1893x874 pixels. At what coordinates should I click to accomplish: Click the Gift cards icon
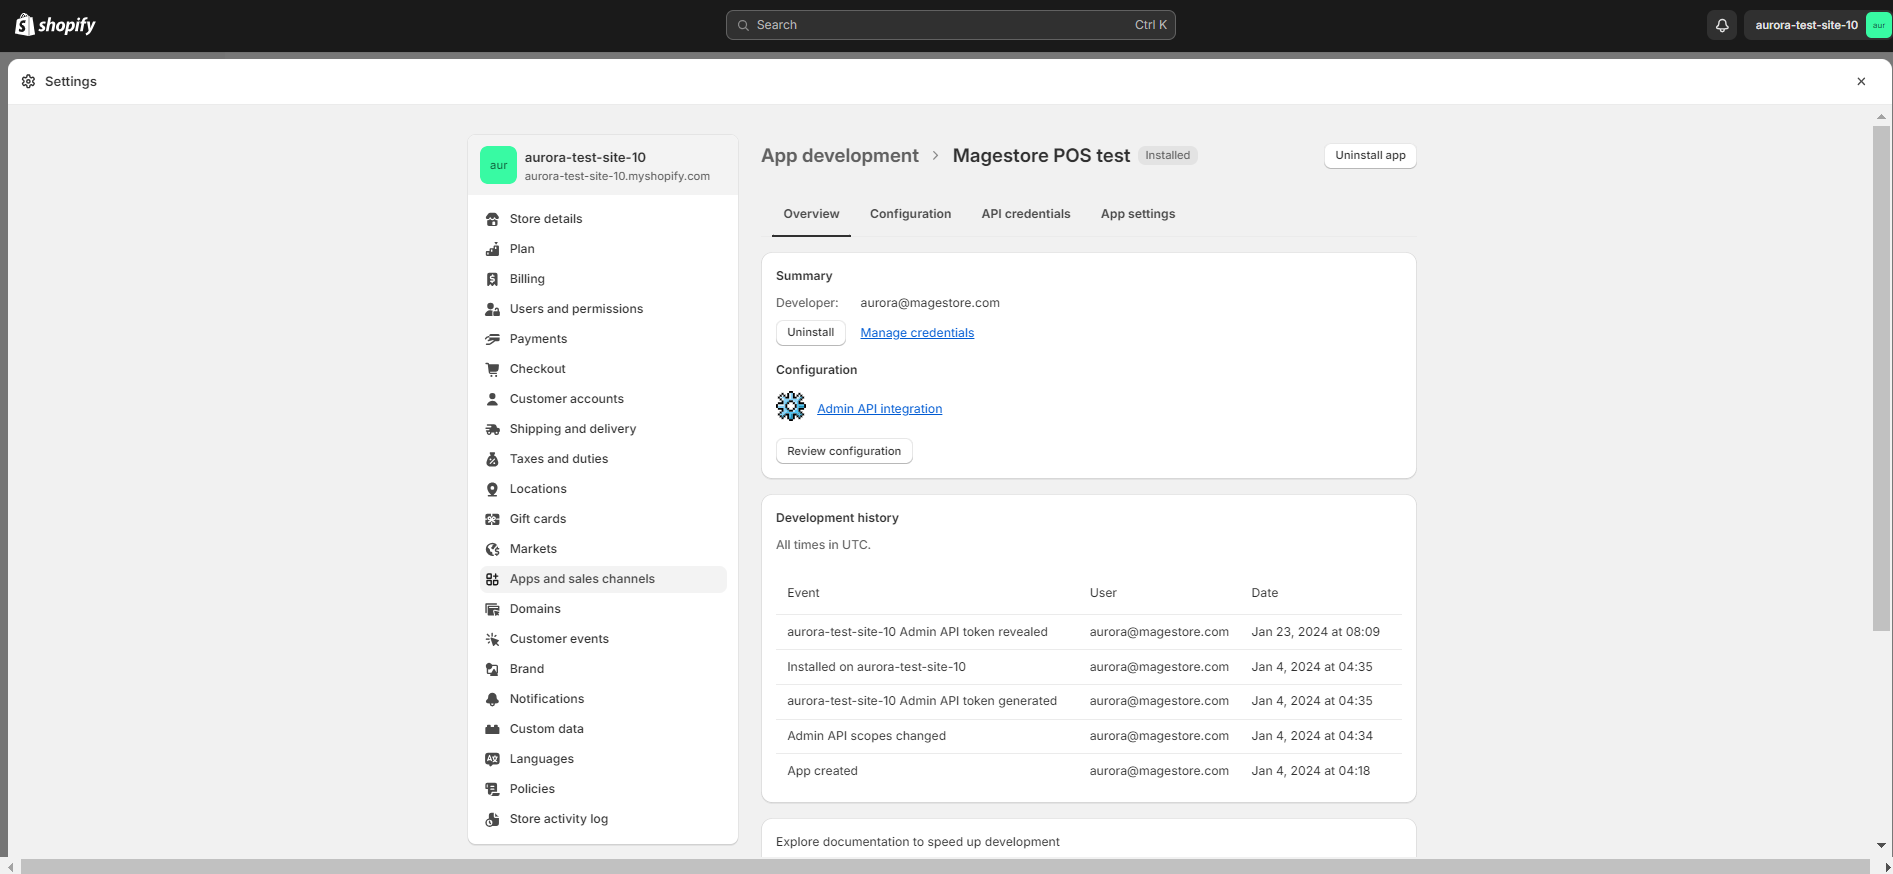coord(492,519)
